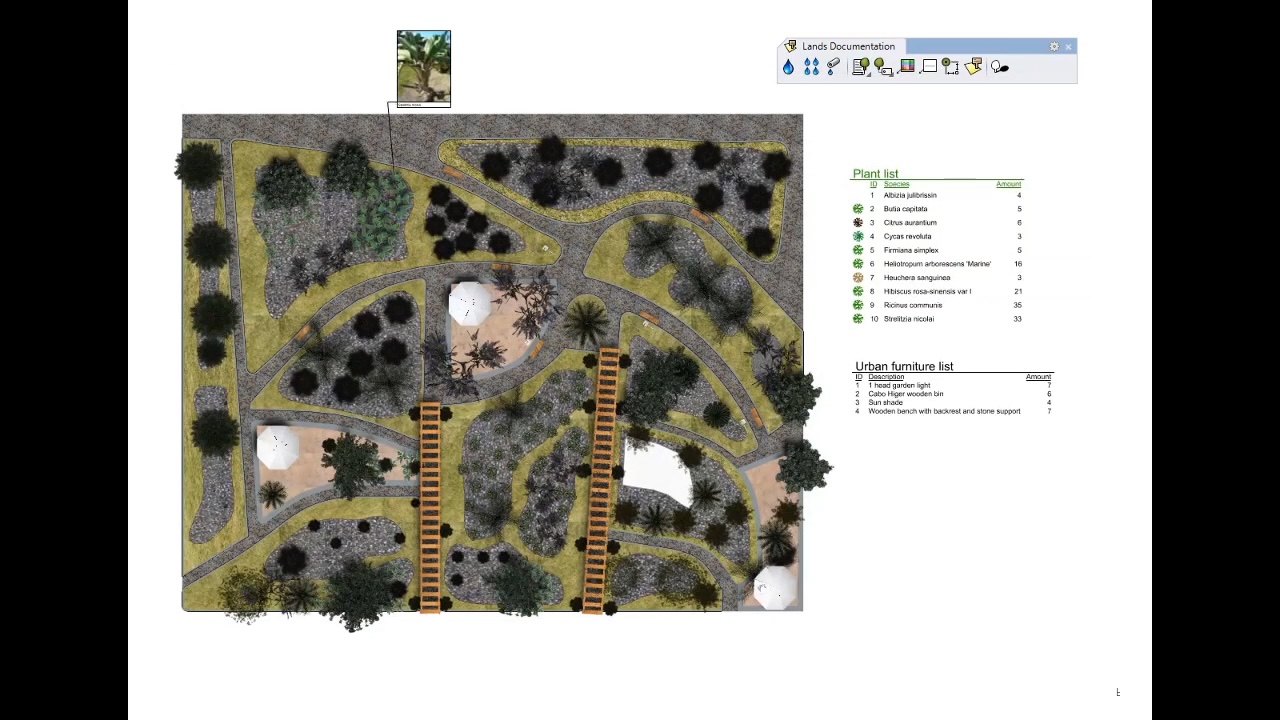Select the four water drops icon
This screenshot has width=1280, height=720.
click(811, 67)
